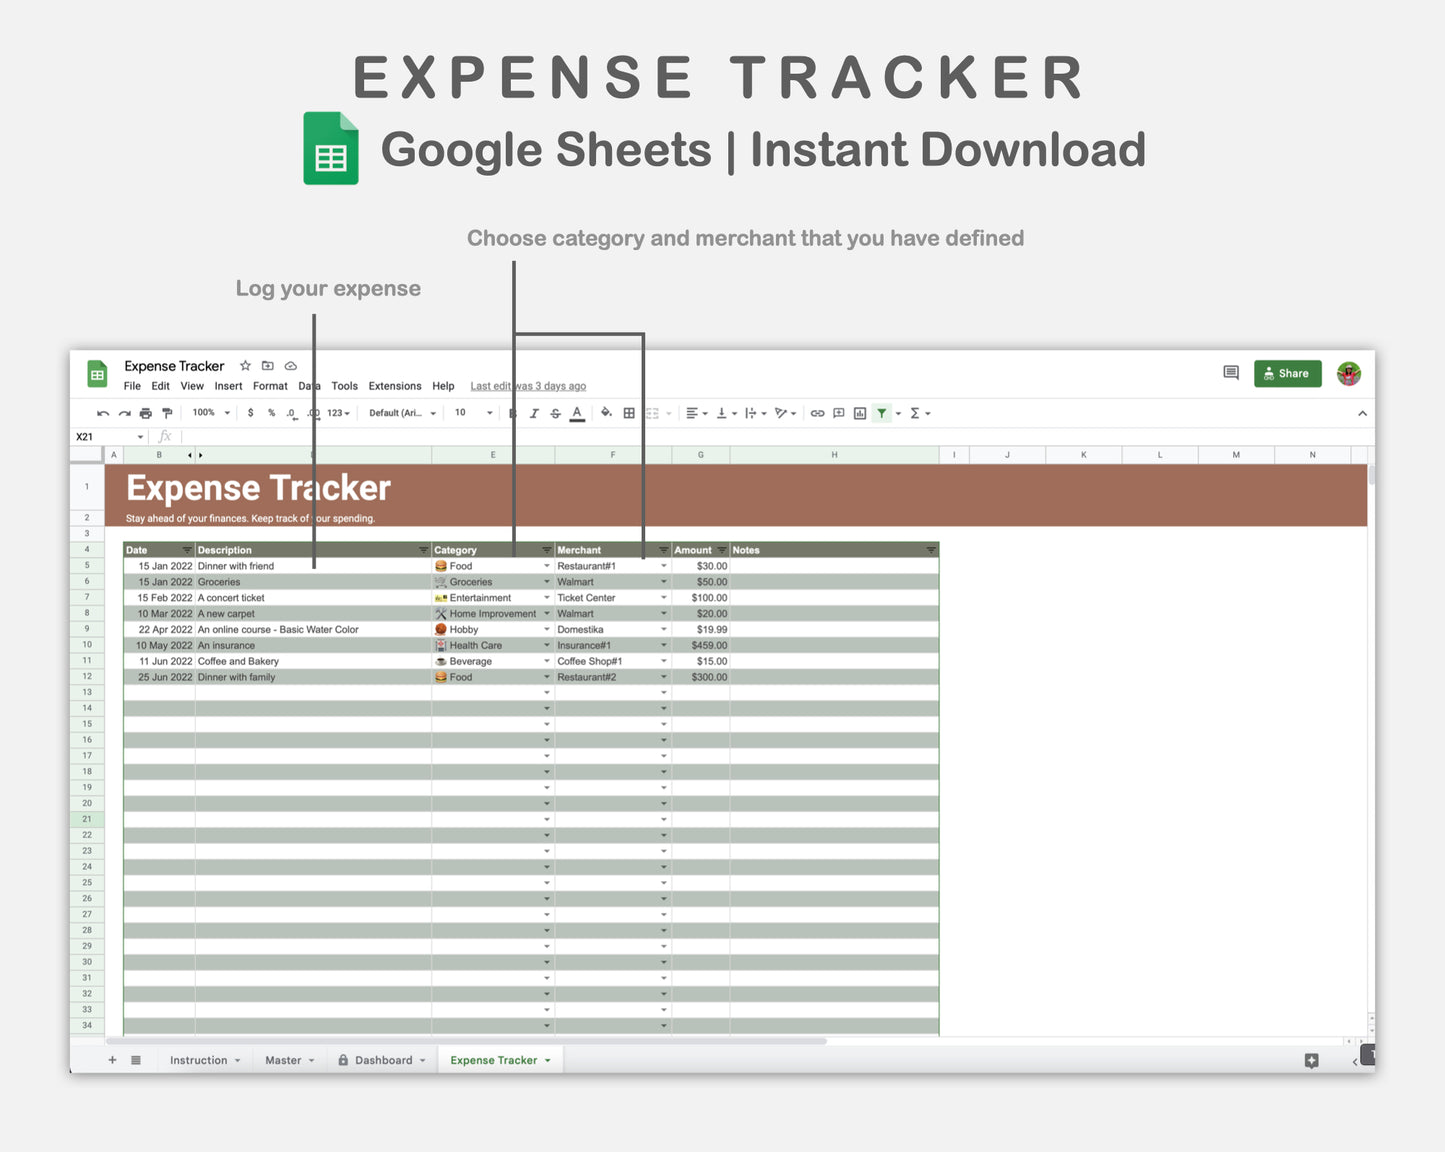Click the Functions sigma icon
The height and width of the screenshot is (1152, 1445).
(x=917, y=412)
